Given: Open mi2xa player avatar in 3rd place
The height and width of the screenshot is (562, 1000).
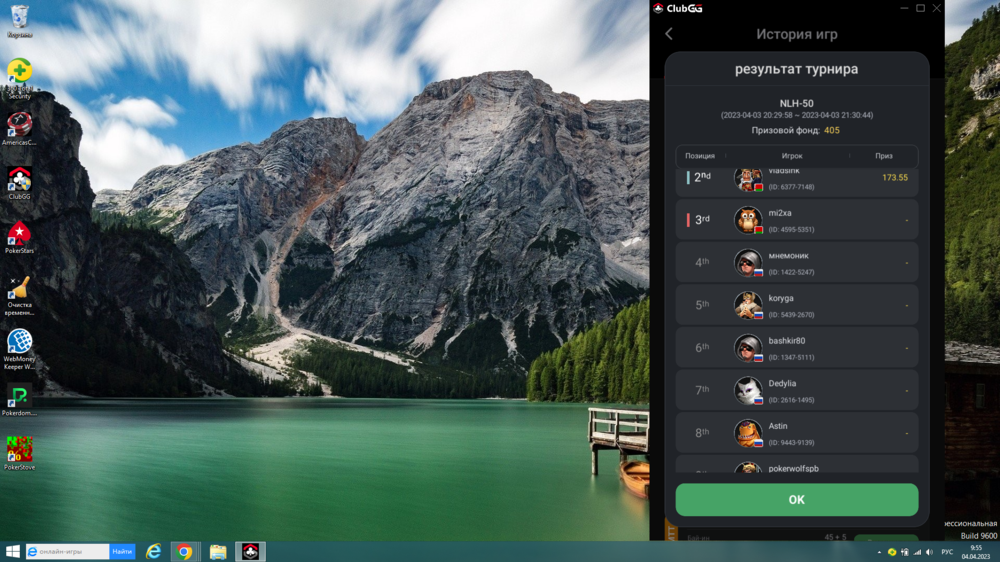Looking at the screenshot, I should (x=748, y=220).
